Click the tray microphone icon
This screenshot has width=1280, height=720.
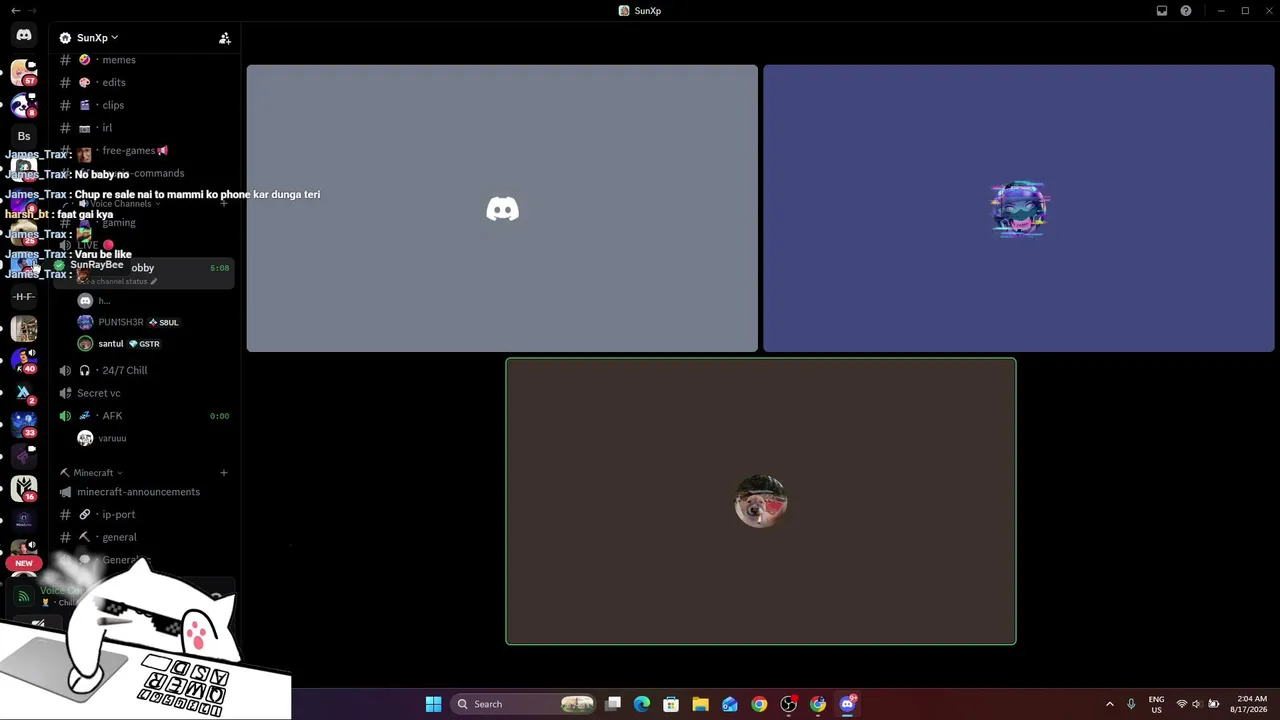click(x=1131, y=704)
